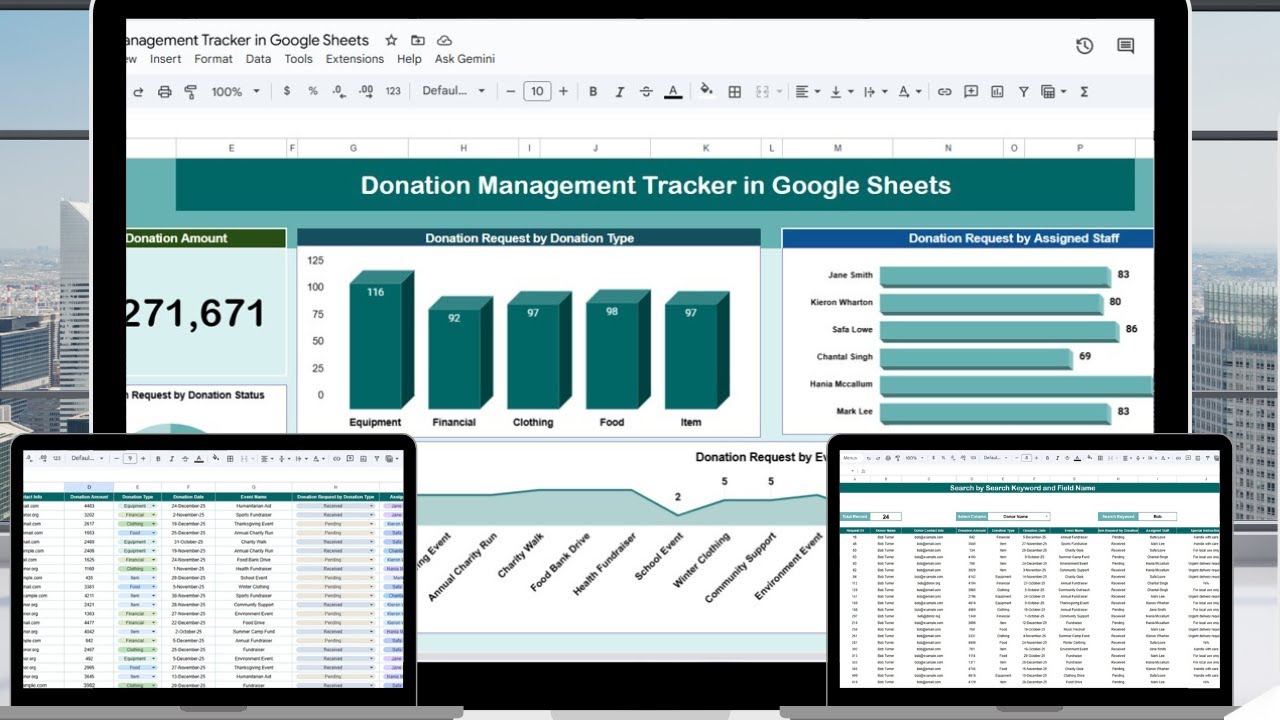Star the Donation Management Tracker document
The width and height of the screenshot is (1280, 720).
pyautogui.click(x=391, y=41)
